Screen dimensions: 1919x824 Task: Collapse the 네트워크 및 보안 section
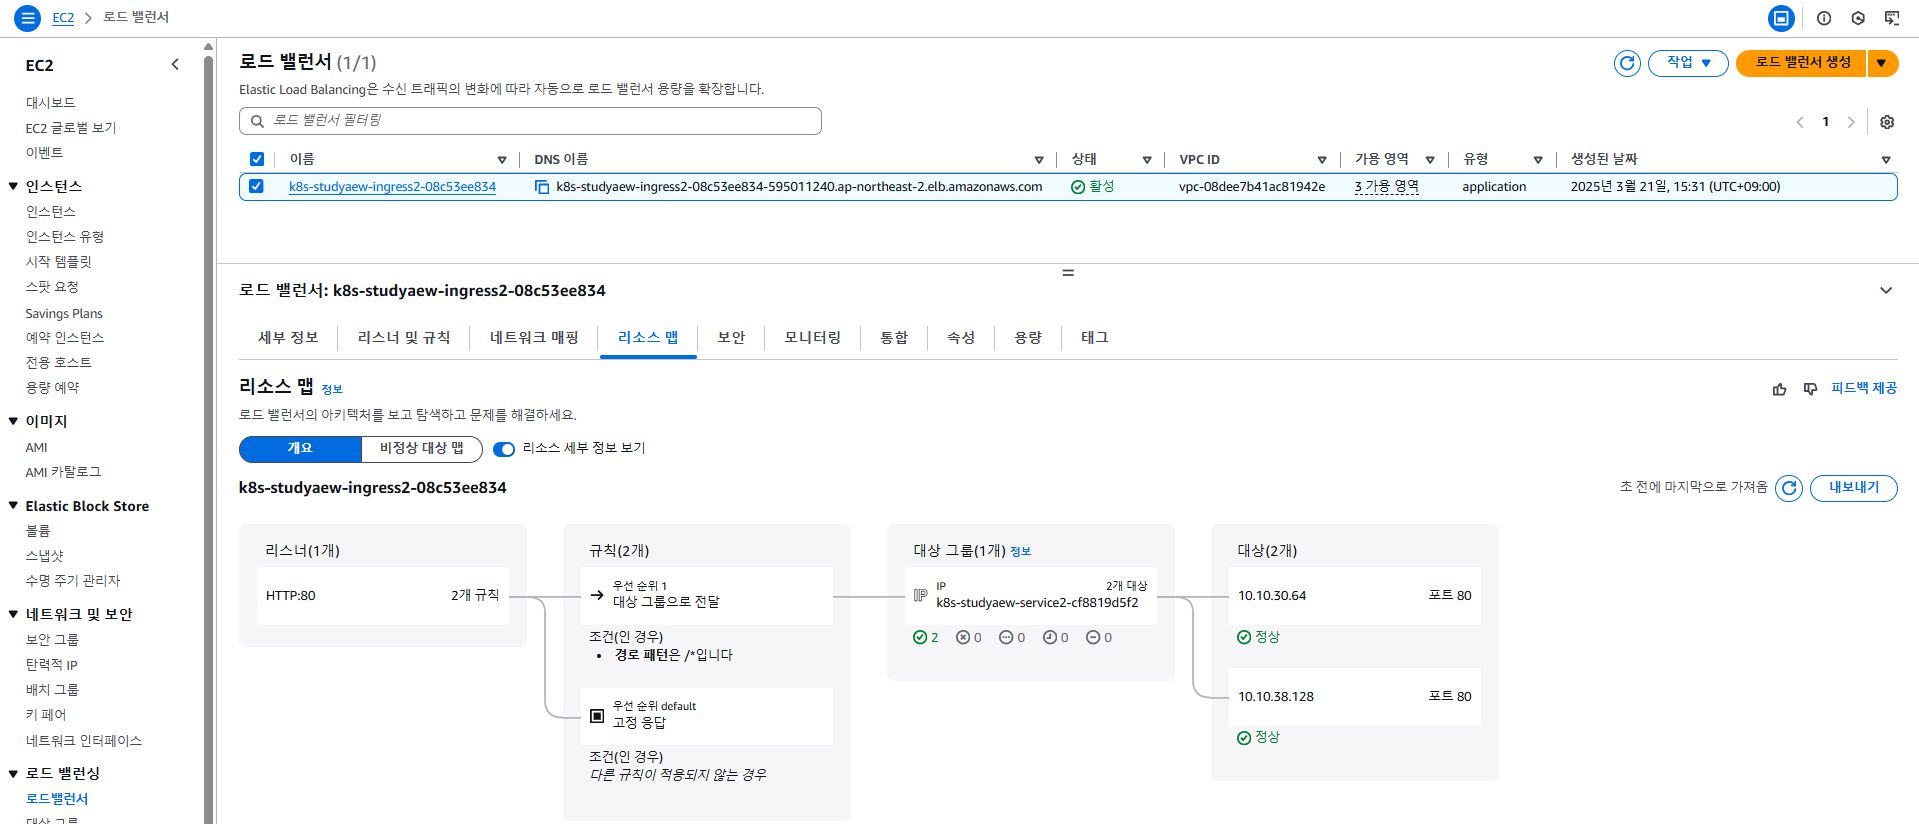(x=14, y=614)
